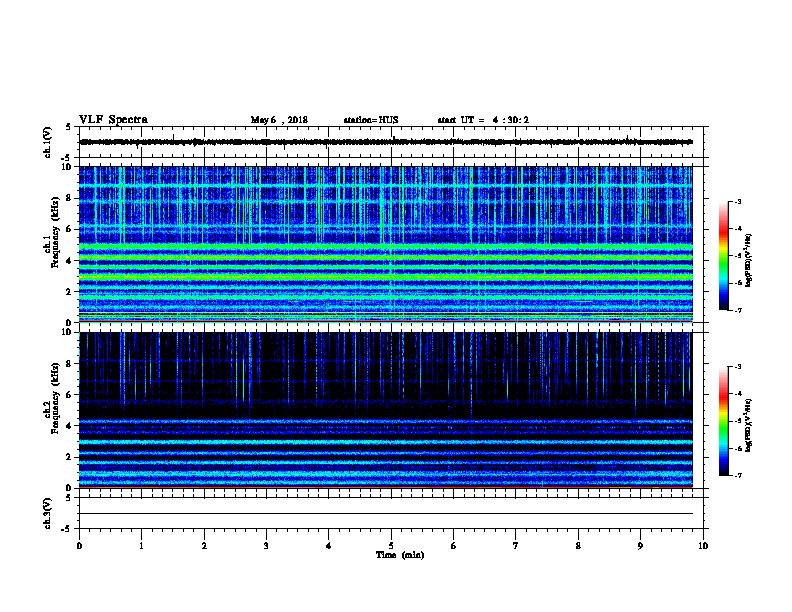This screenshot has width=792, height=612.
Task: Click the "4" kHz tick of ch.2 spectrogram
Action: [69, 426]
